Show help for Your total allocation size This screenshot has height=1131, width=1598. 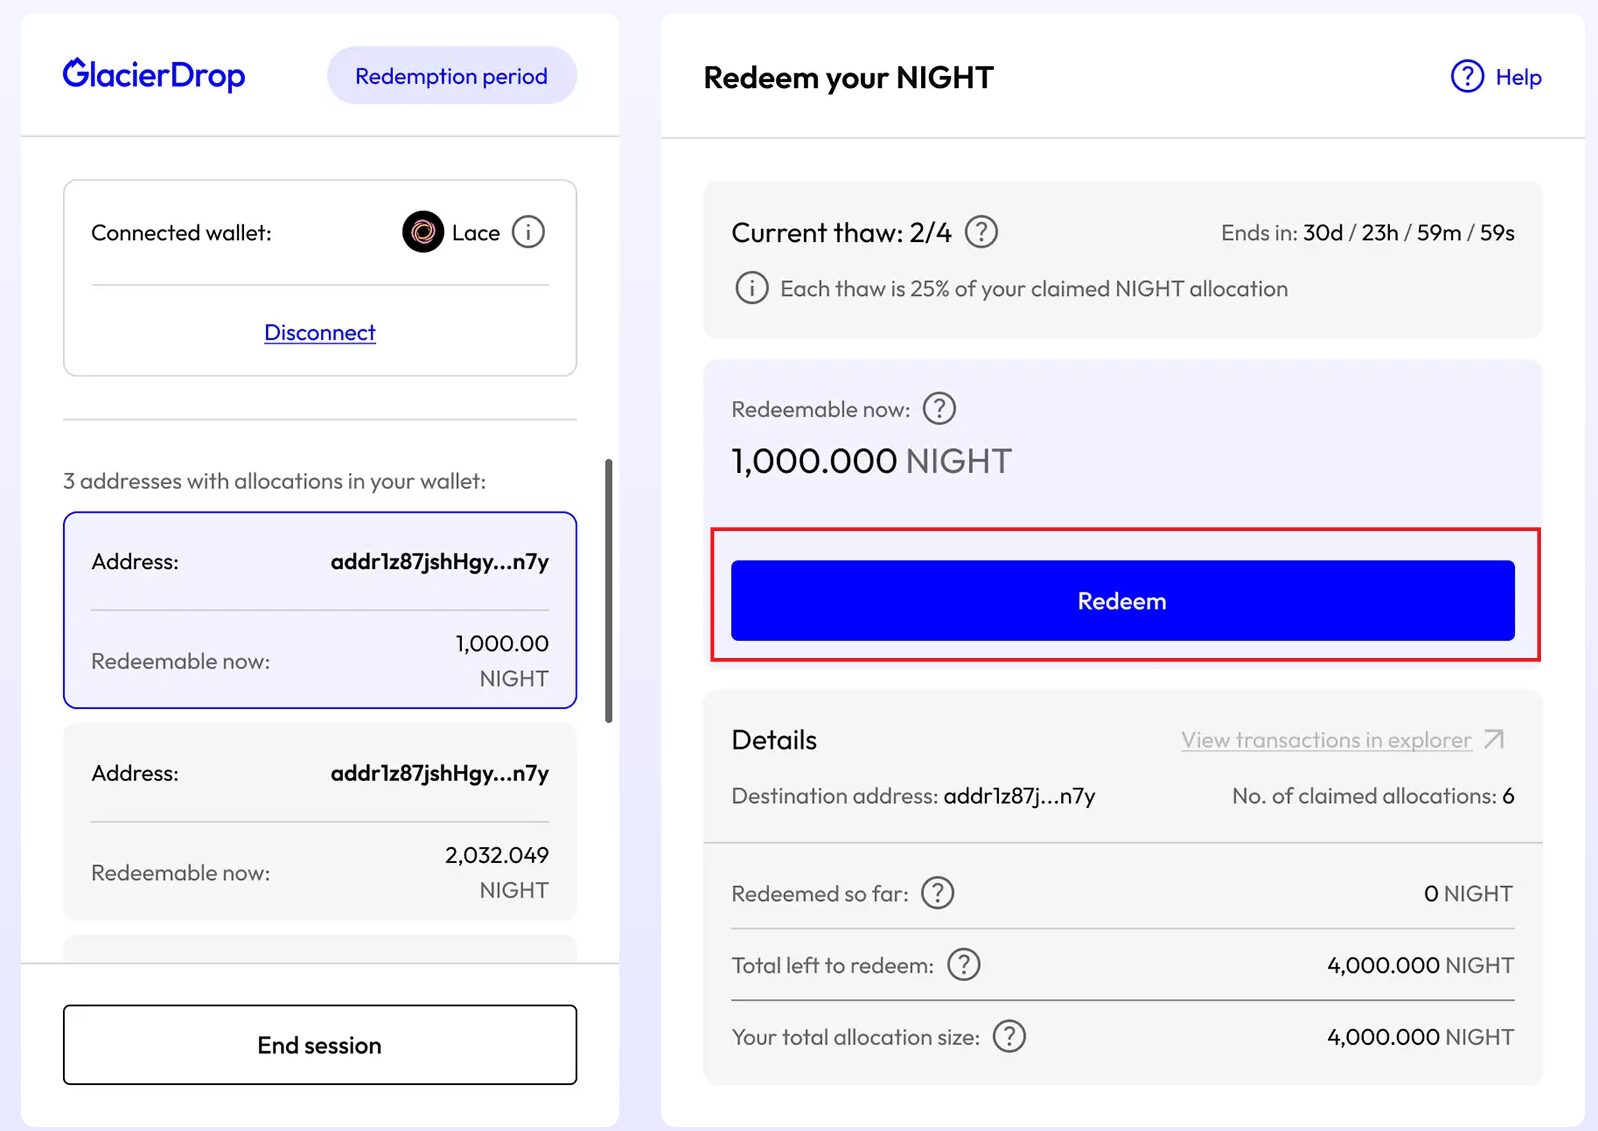pos(1009,1036)
